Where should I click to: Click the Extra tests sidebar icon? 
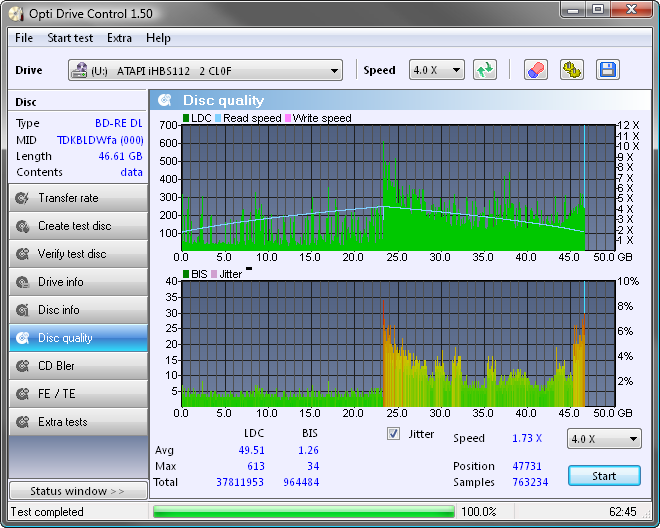coord(22,421)
